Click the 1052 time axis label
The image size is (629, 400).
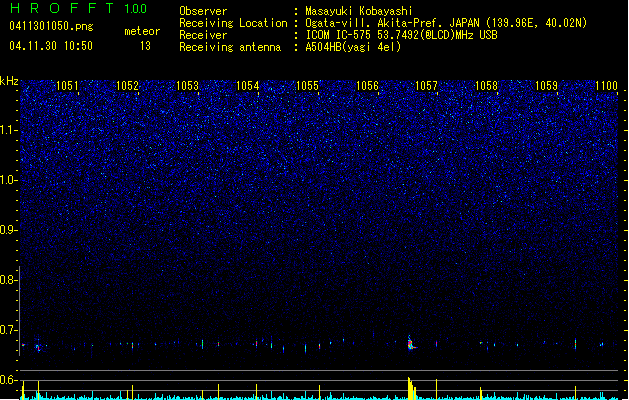click(127, 86)
